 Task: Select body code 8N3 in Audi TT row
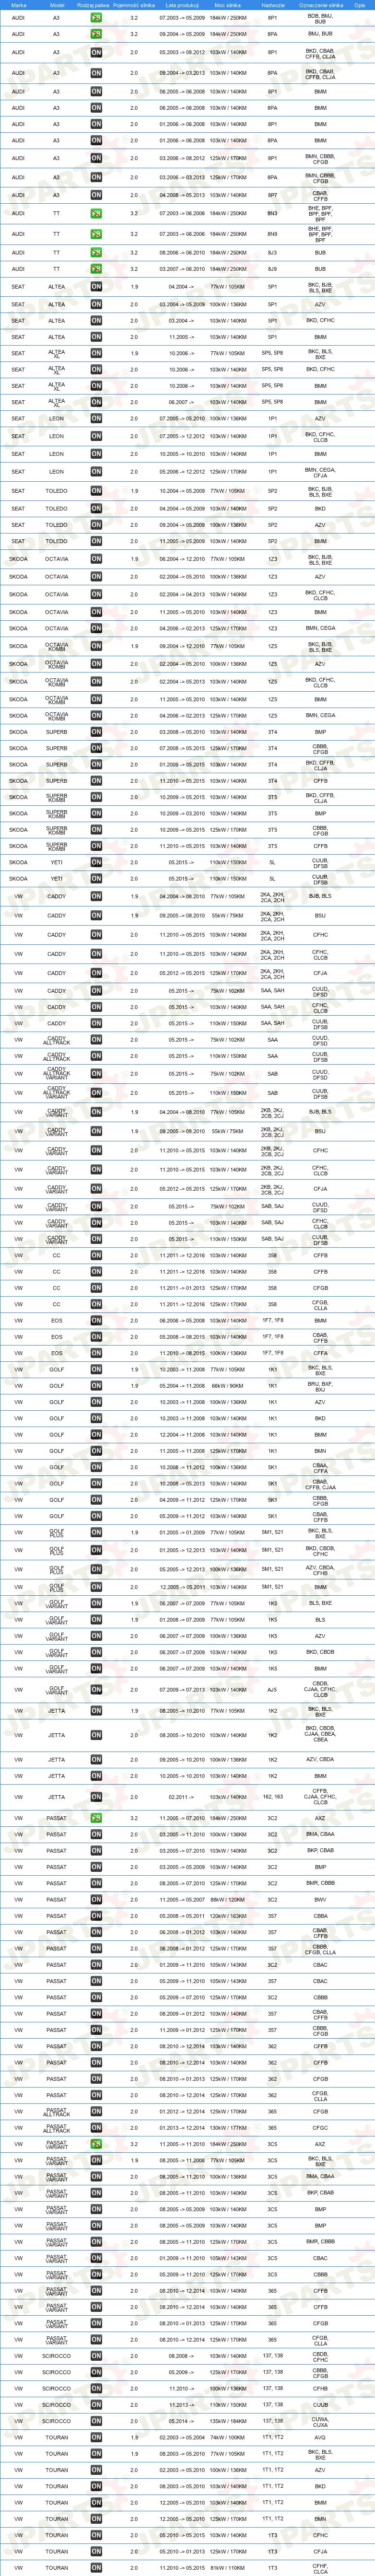click(273, 213)
